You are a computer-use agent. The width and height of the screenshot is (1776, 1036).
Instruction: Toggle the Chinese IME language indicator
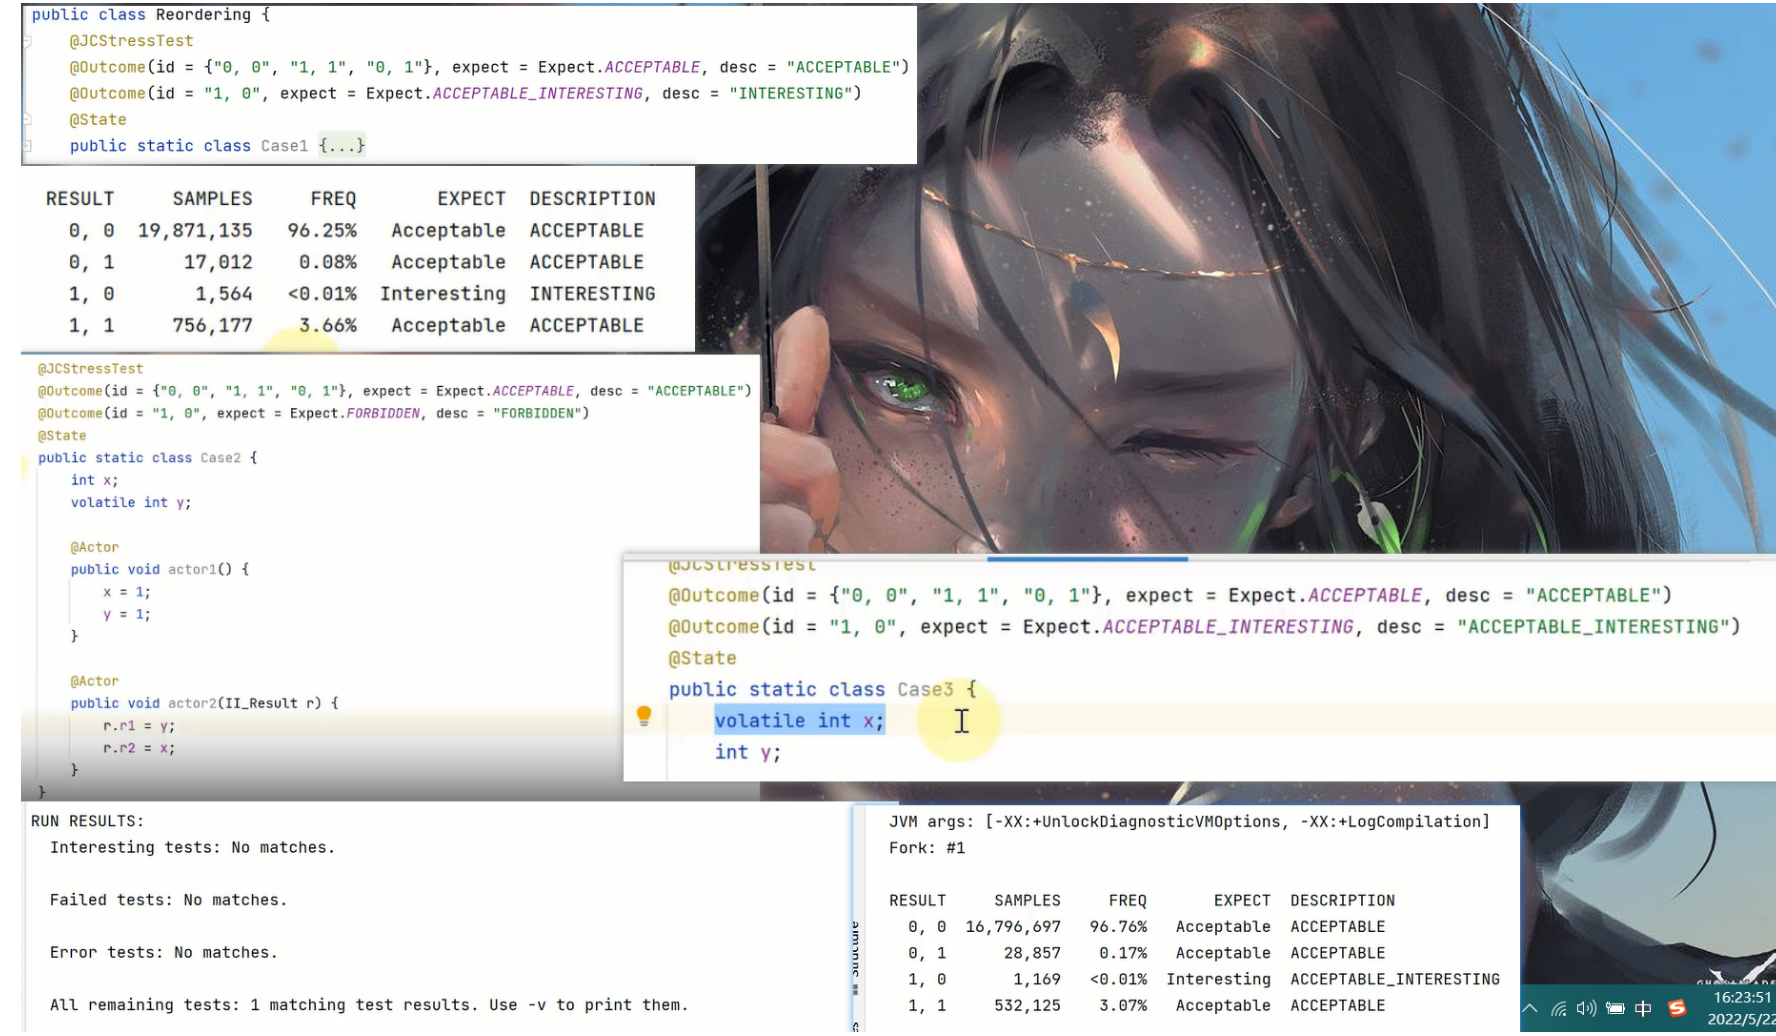[1643, 1008]
